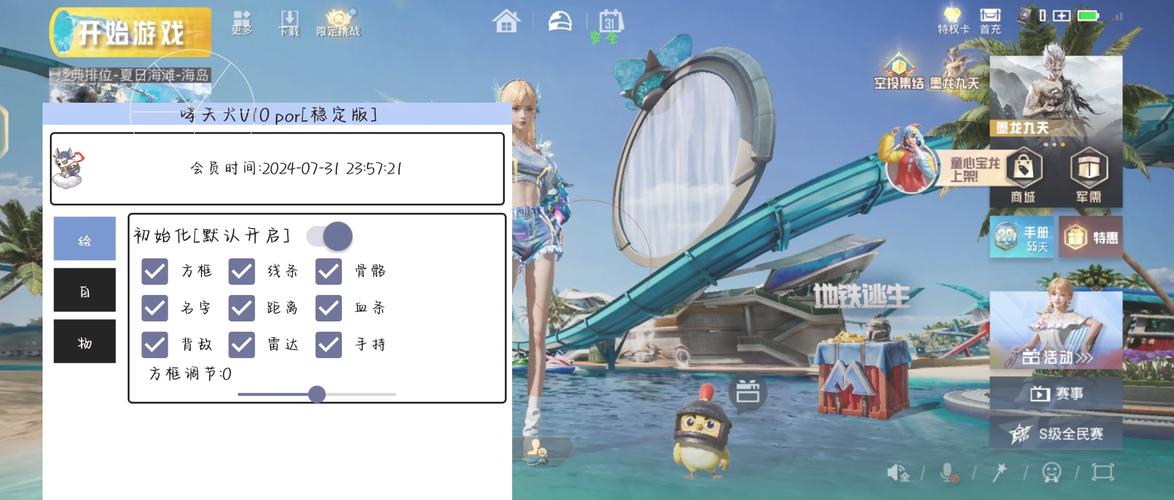The width and height of the screenshot is (1174, 500).
Task: Uncheck the 背敌 checkbox
Action: [x=155, y=344]
